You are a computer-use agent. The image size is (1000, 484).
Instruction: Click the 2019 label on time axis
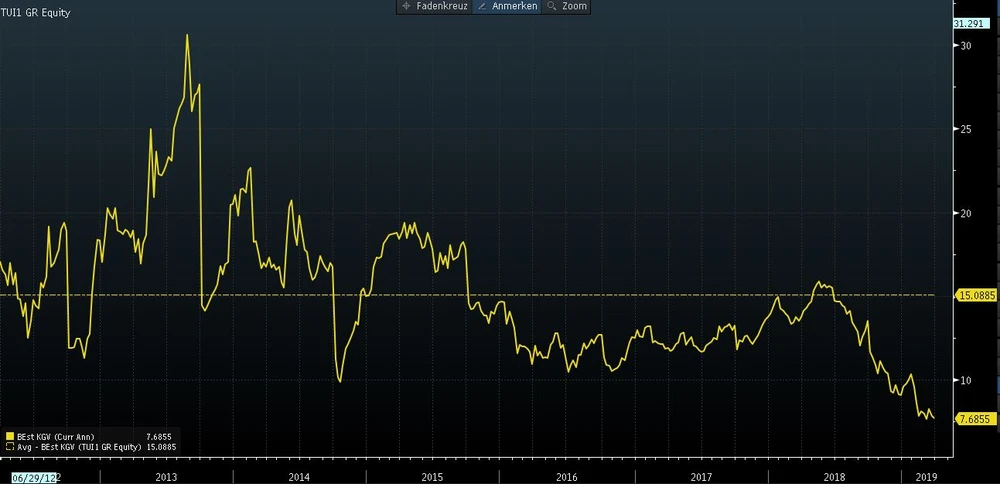[927, 477]
